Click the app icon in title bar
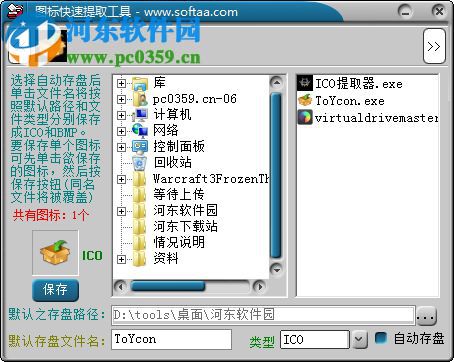 (x=15, y=11)
